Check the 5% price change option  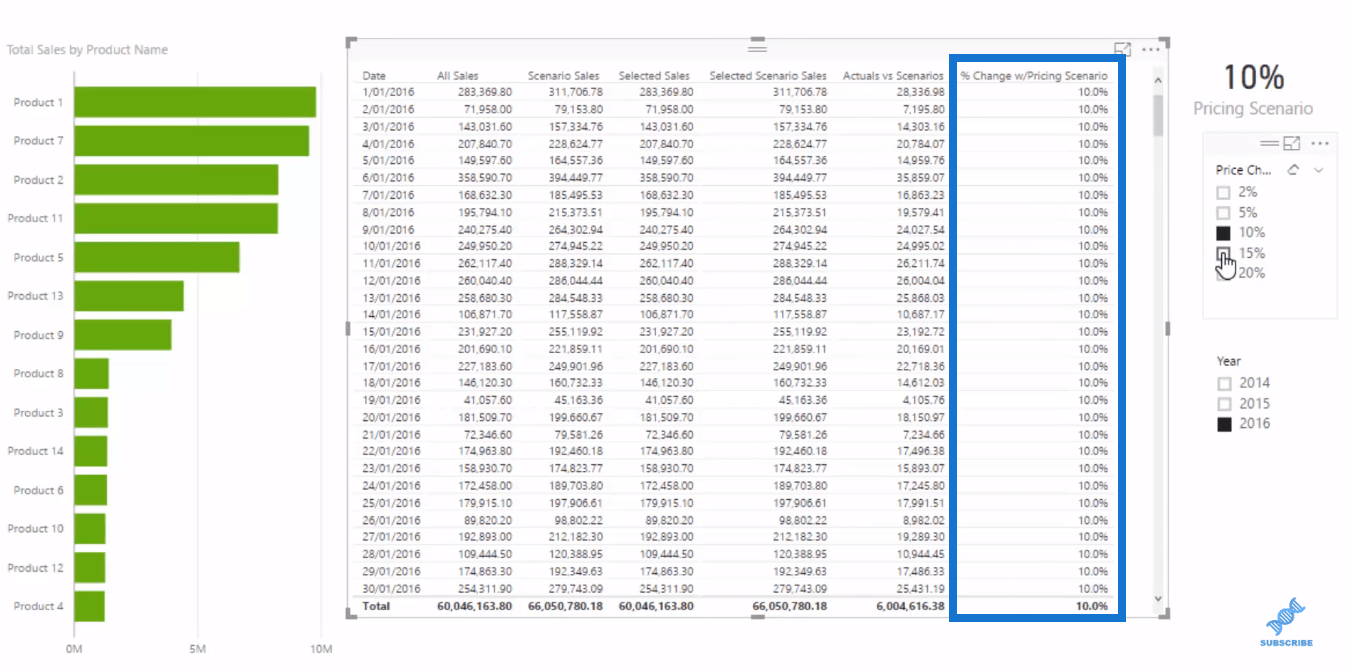(x=1223, y=213)
